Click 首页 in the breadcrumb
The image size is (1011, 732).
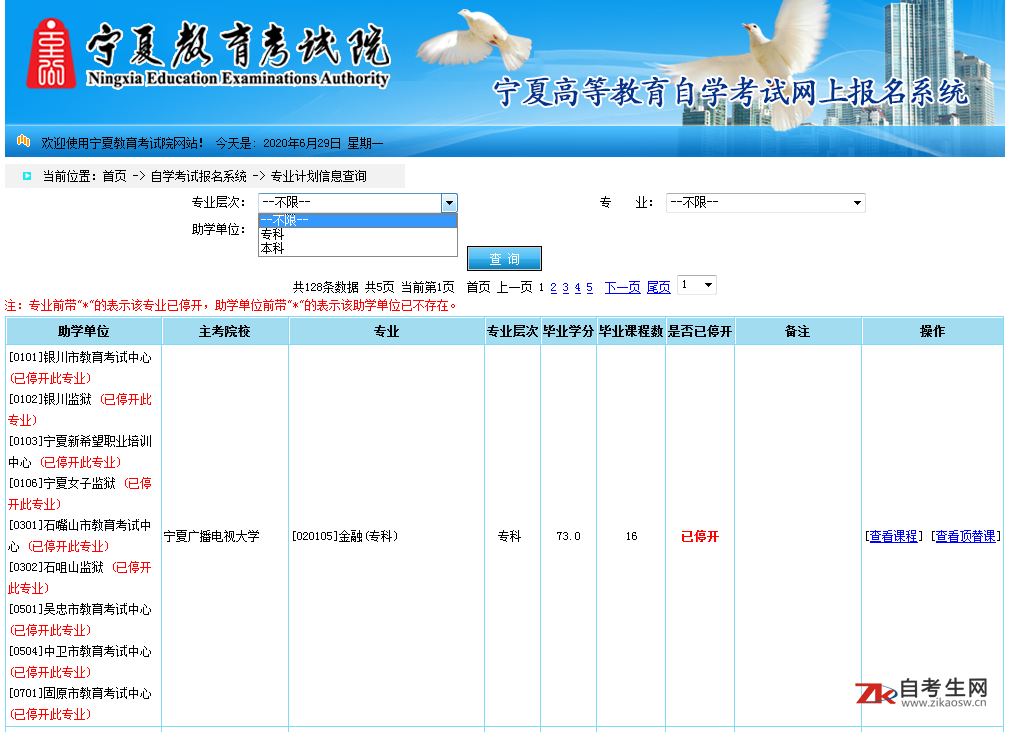tap(115, 176)
